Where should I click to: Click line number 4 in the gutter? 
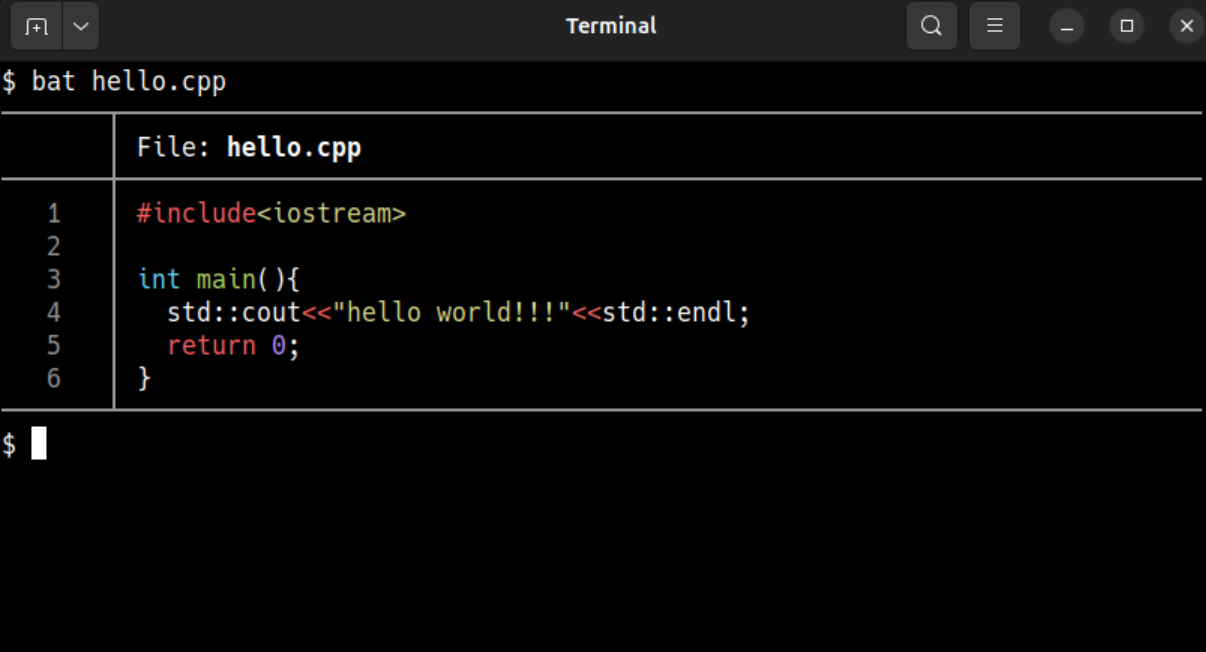coord(54,312)
